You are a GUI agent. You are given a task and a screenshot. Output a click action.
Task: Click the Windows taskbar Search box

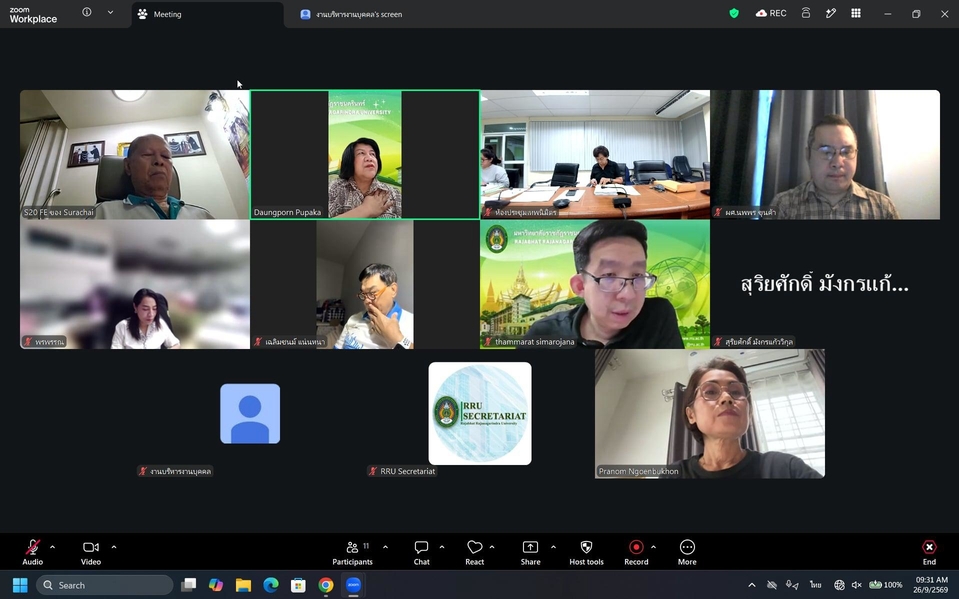(105, 586)
